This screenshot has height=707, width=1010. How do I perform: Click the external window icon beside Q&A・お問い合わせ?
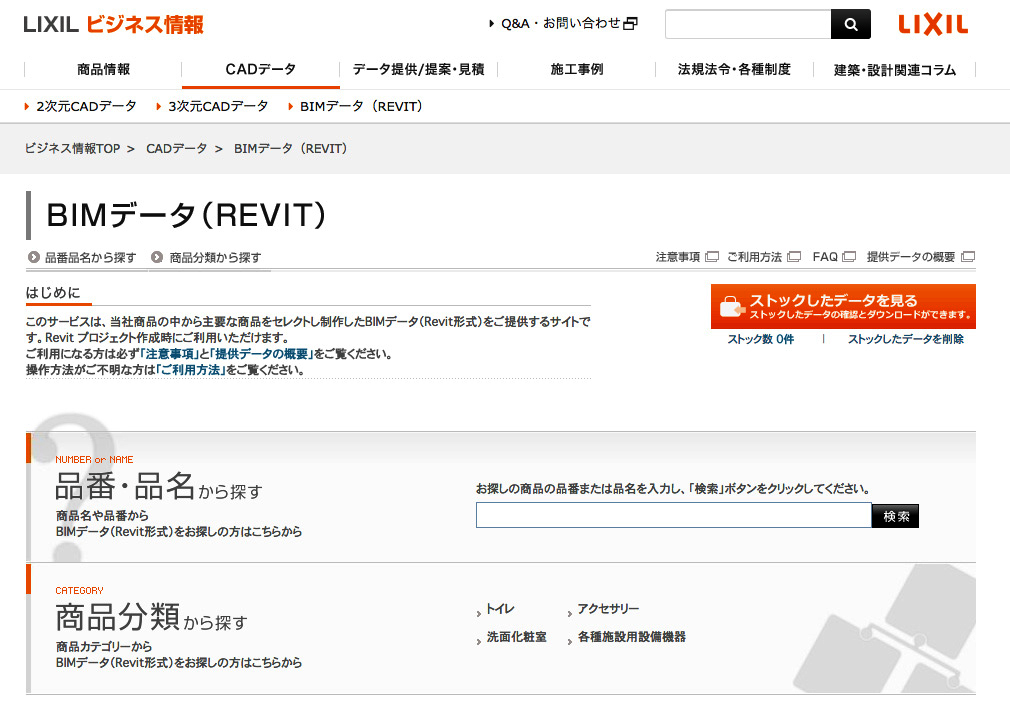coord(631,24)
